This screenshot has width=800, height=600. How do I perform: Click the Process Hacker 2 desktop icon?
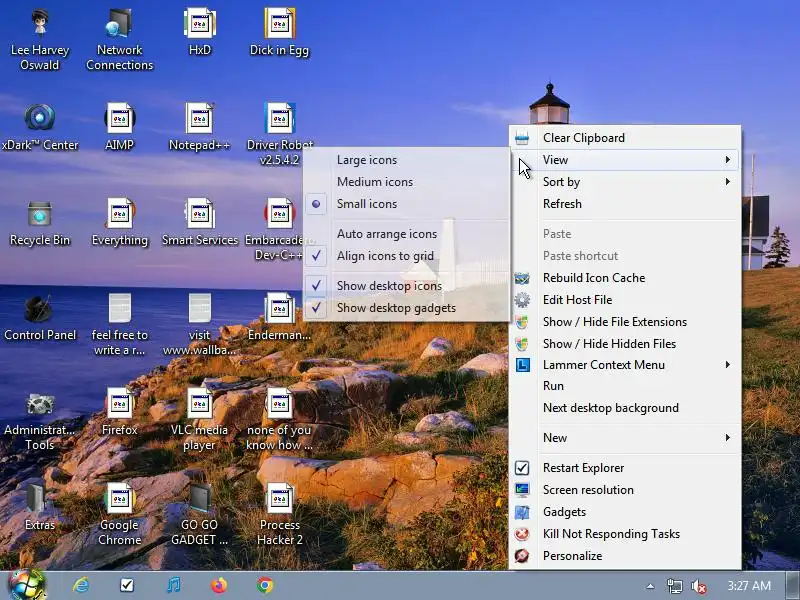click(x=279, y=514)
